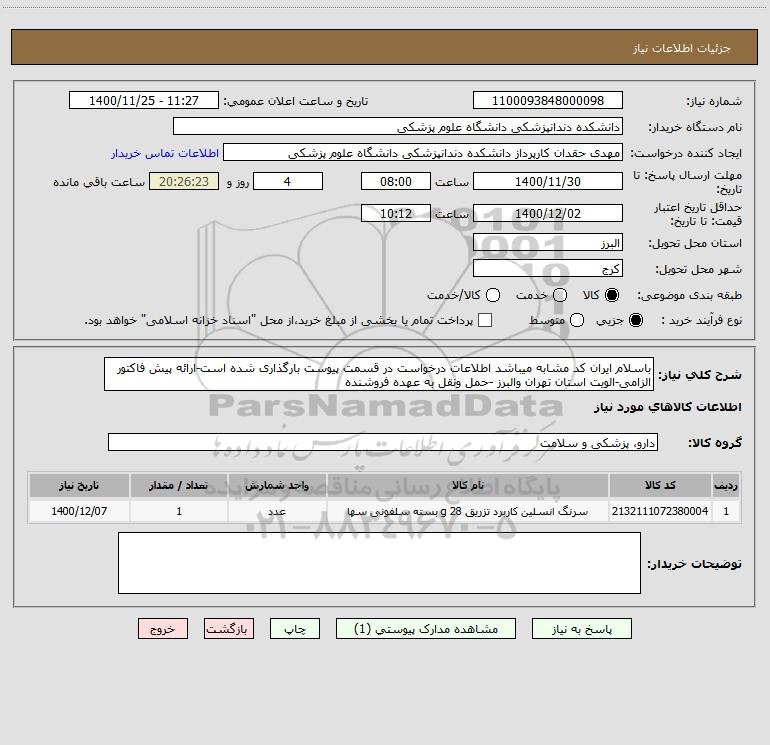
Task: Click the insulin syringe product name cell
Action: click(468, 511)
